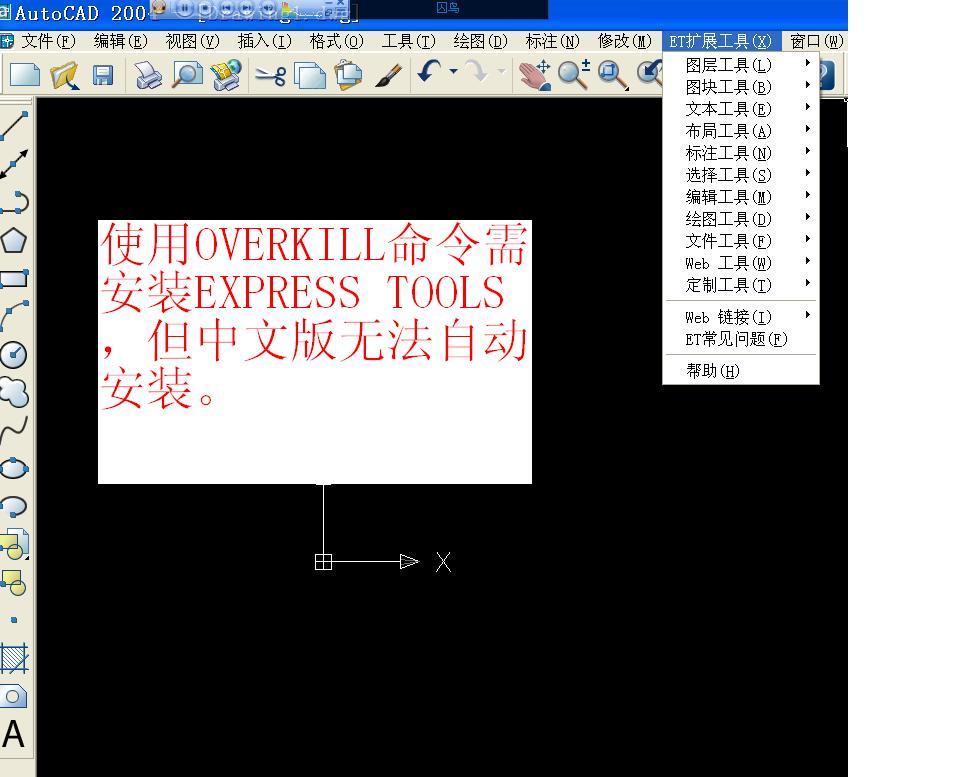Screen dimensions: 960x777
Task: Expand 文件工具(F) submenu
Action: pyautogui.click(x=741, y=241)
